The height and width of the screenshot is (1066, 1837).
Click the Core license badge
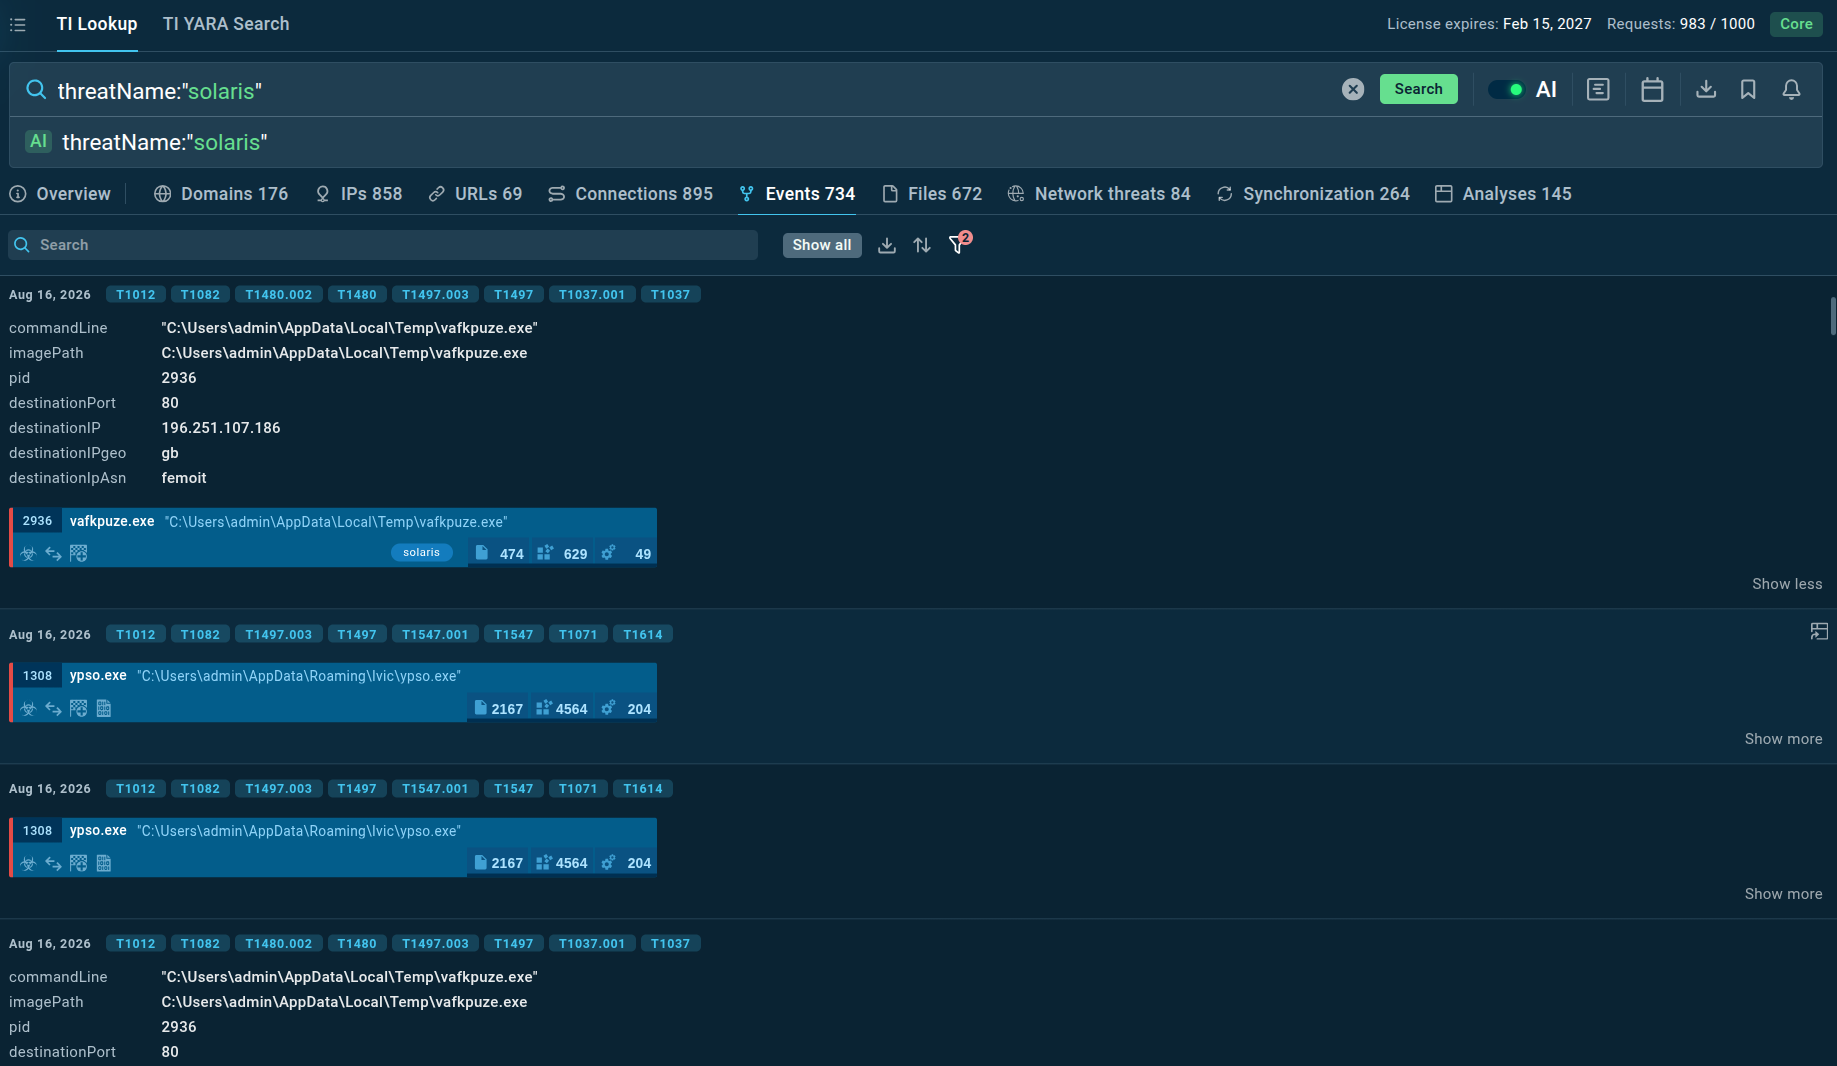point(1796,24)
